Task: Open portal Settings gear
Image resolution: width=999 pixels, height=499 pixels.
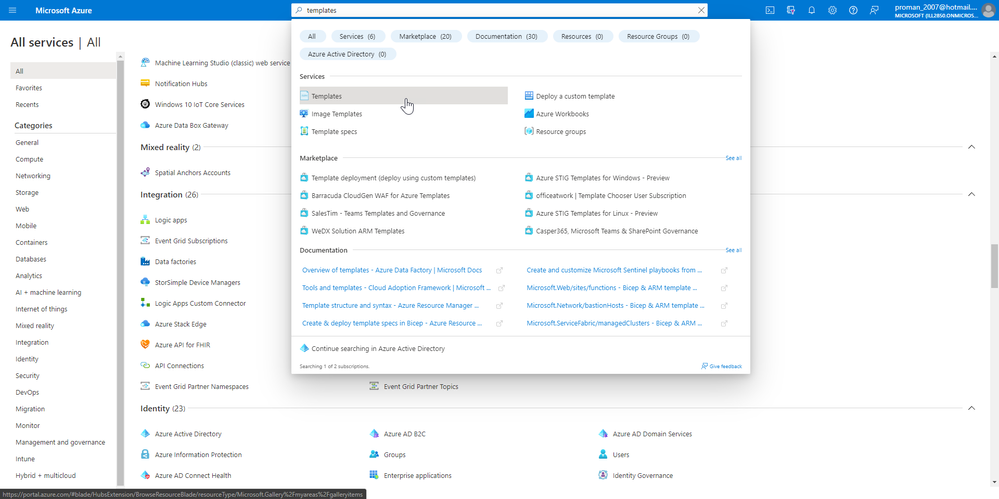Action: pyautogui.click(x=832, y=10)
